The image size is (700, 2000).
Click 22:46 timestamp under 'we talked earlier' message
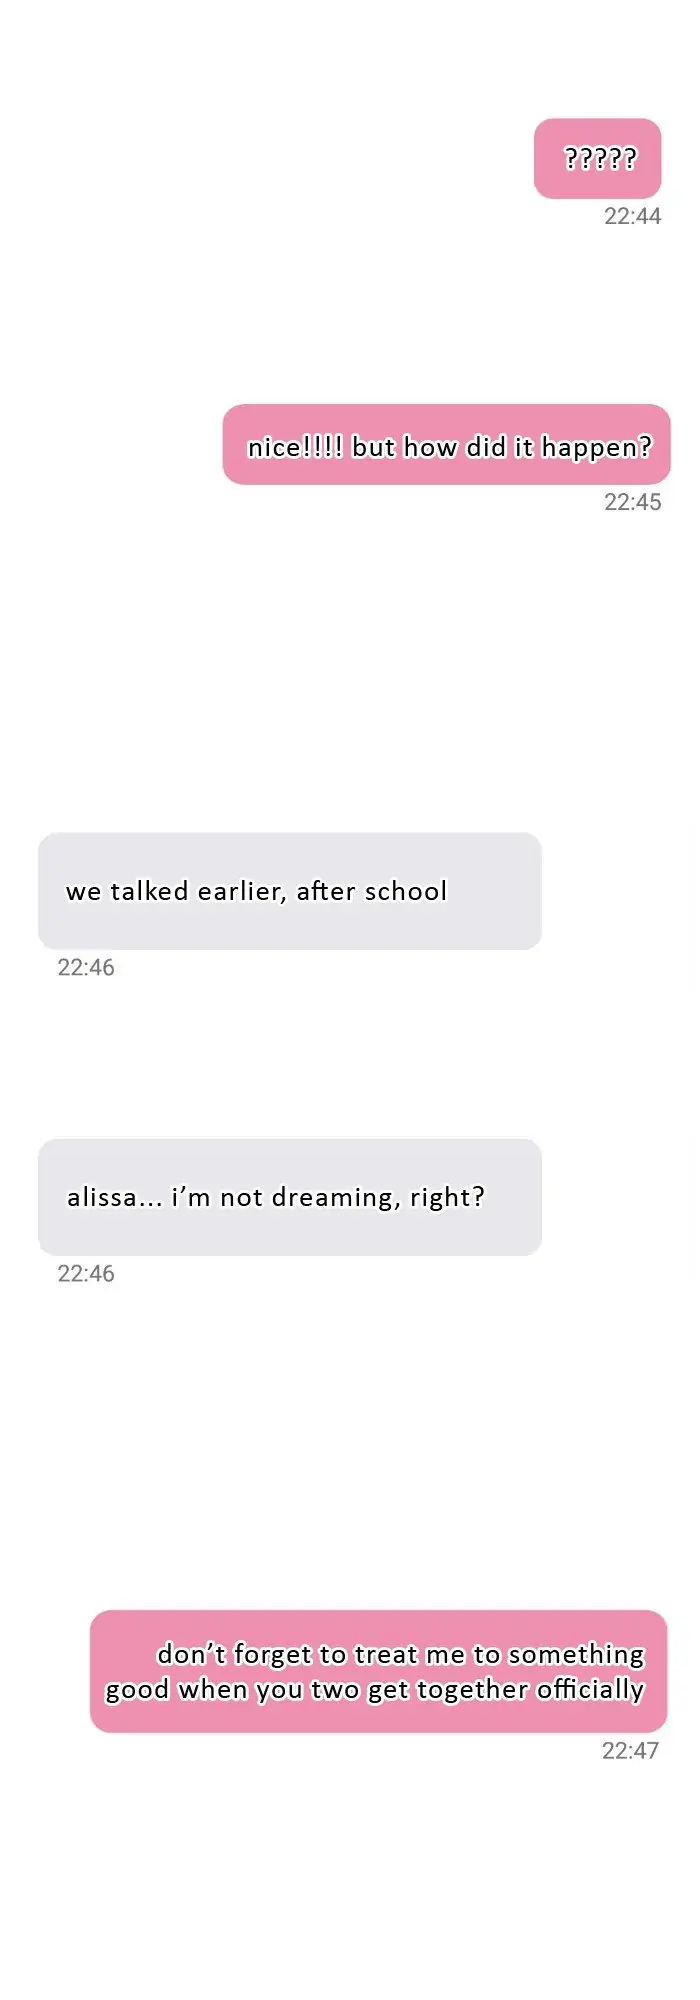(86, 967)
